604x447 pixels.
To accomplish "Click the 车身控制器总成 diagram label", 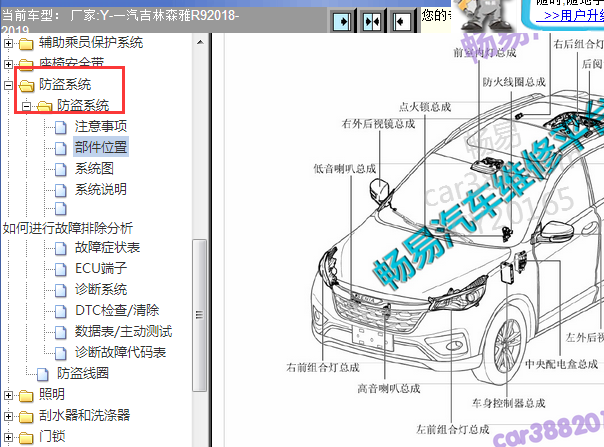I will click(x=508, y=403).
